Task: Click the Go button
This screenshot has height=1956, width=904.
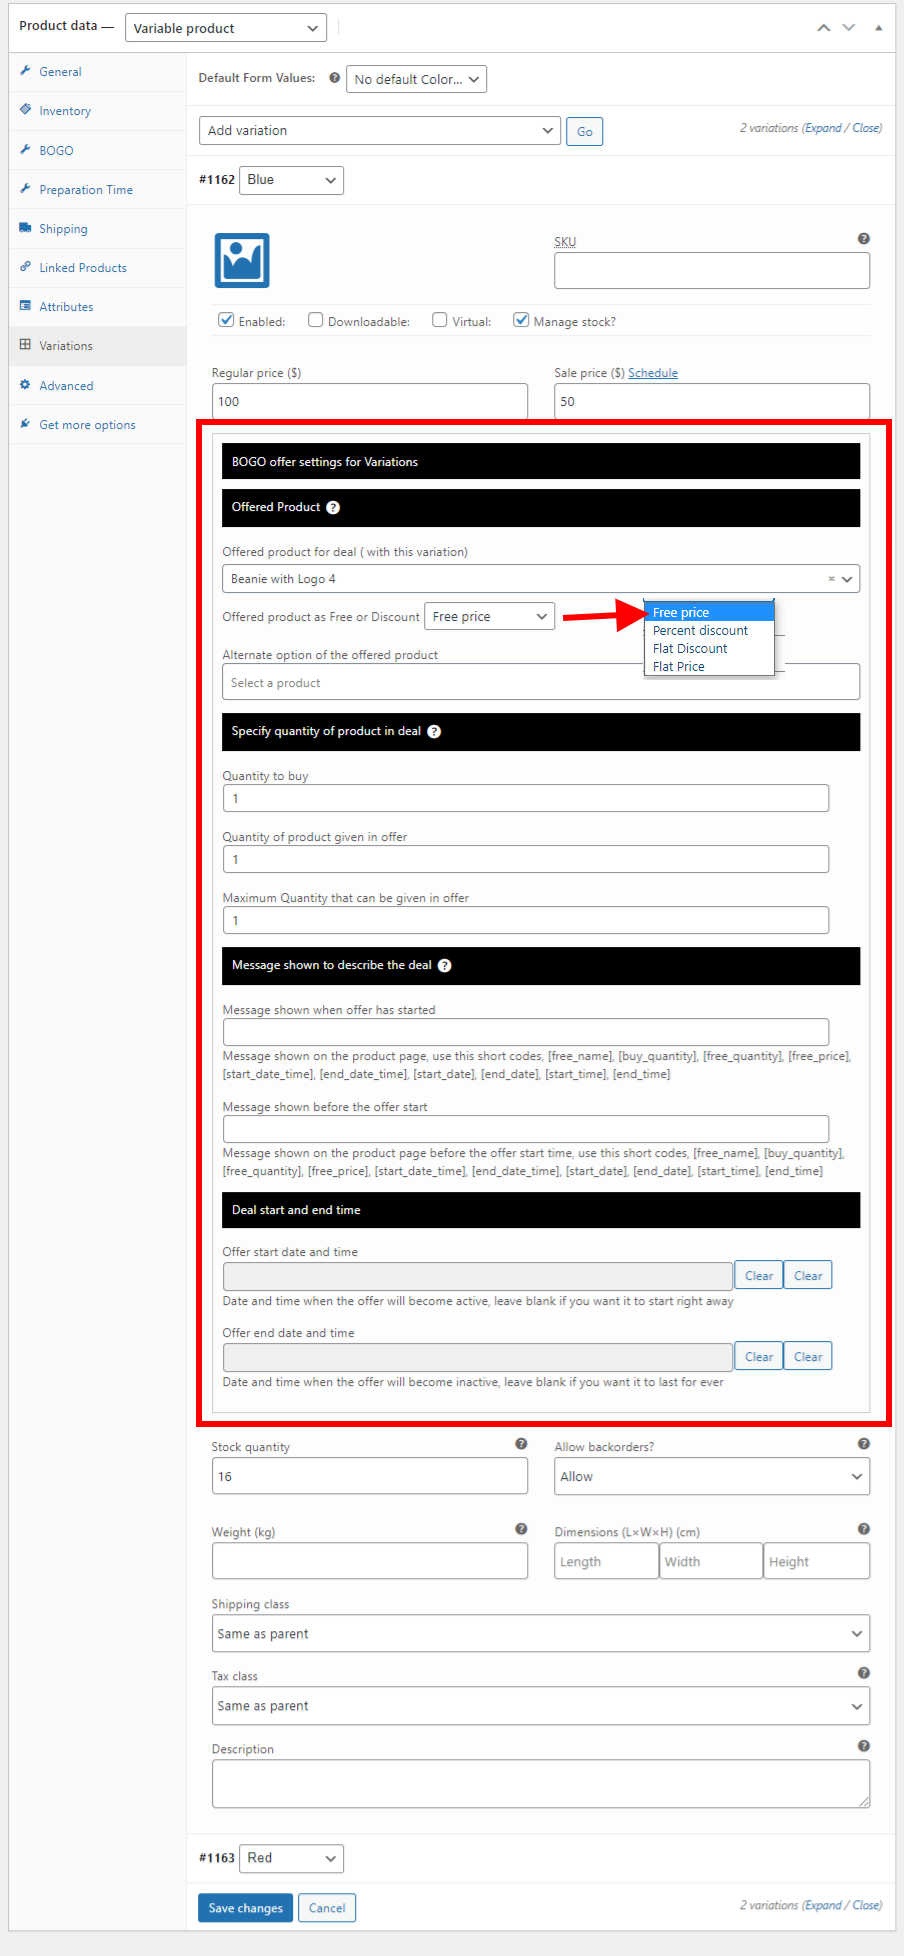Action: [x=585, y=132]
